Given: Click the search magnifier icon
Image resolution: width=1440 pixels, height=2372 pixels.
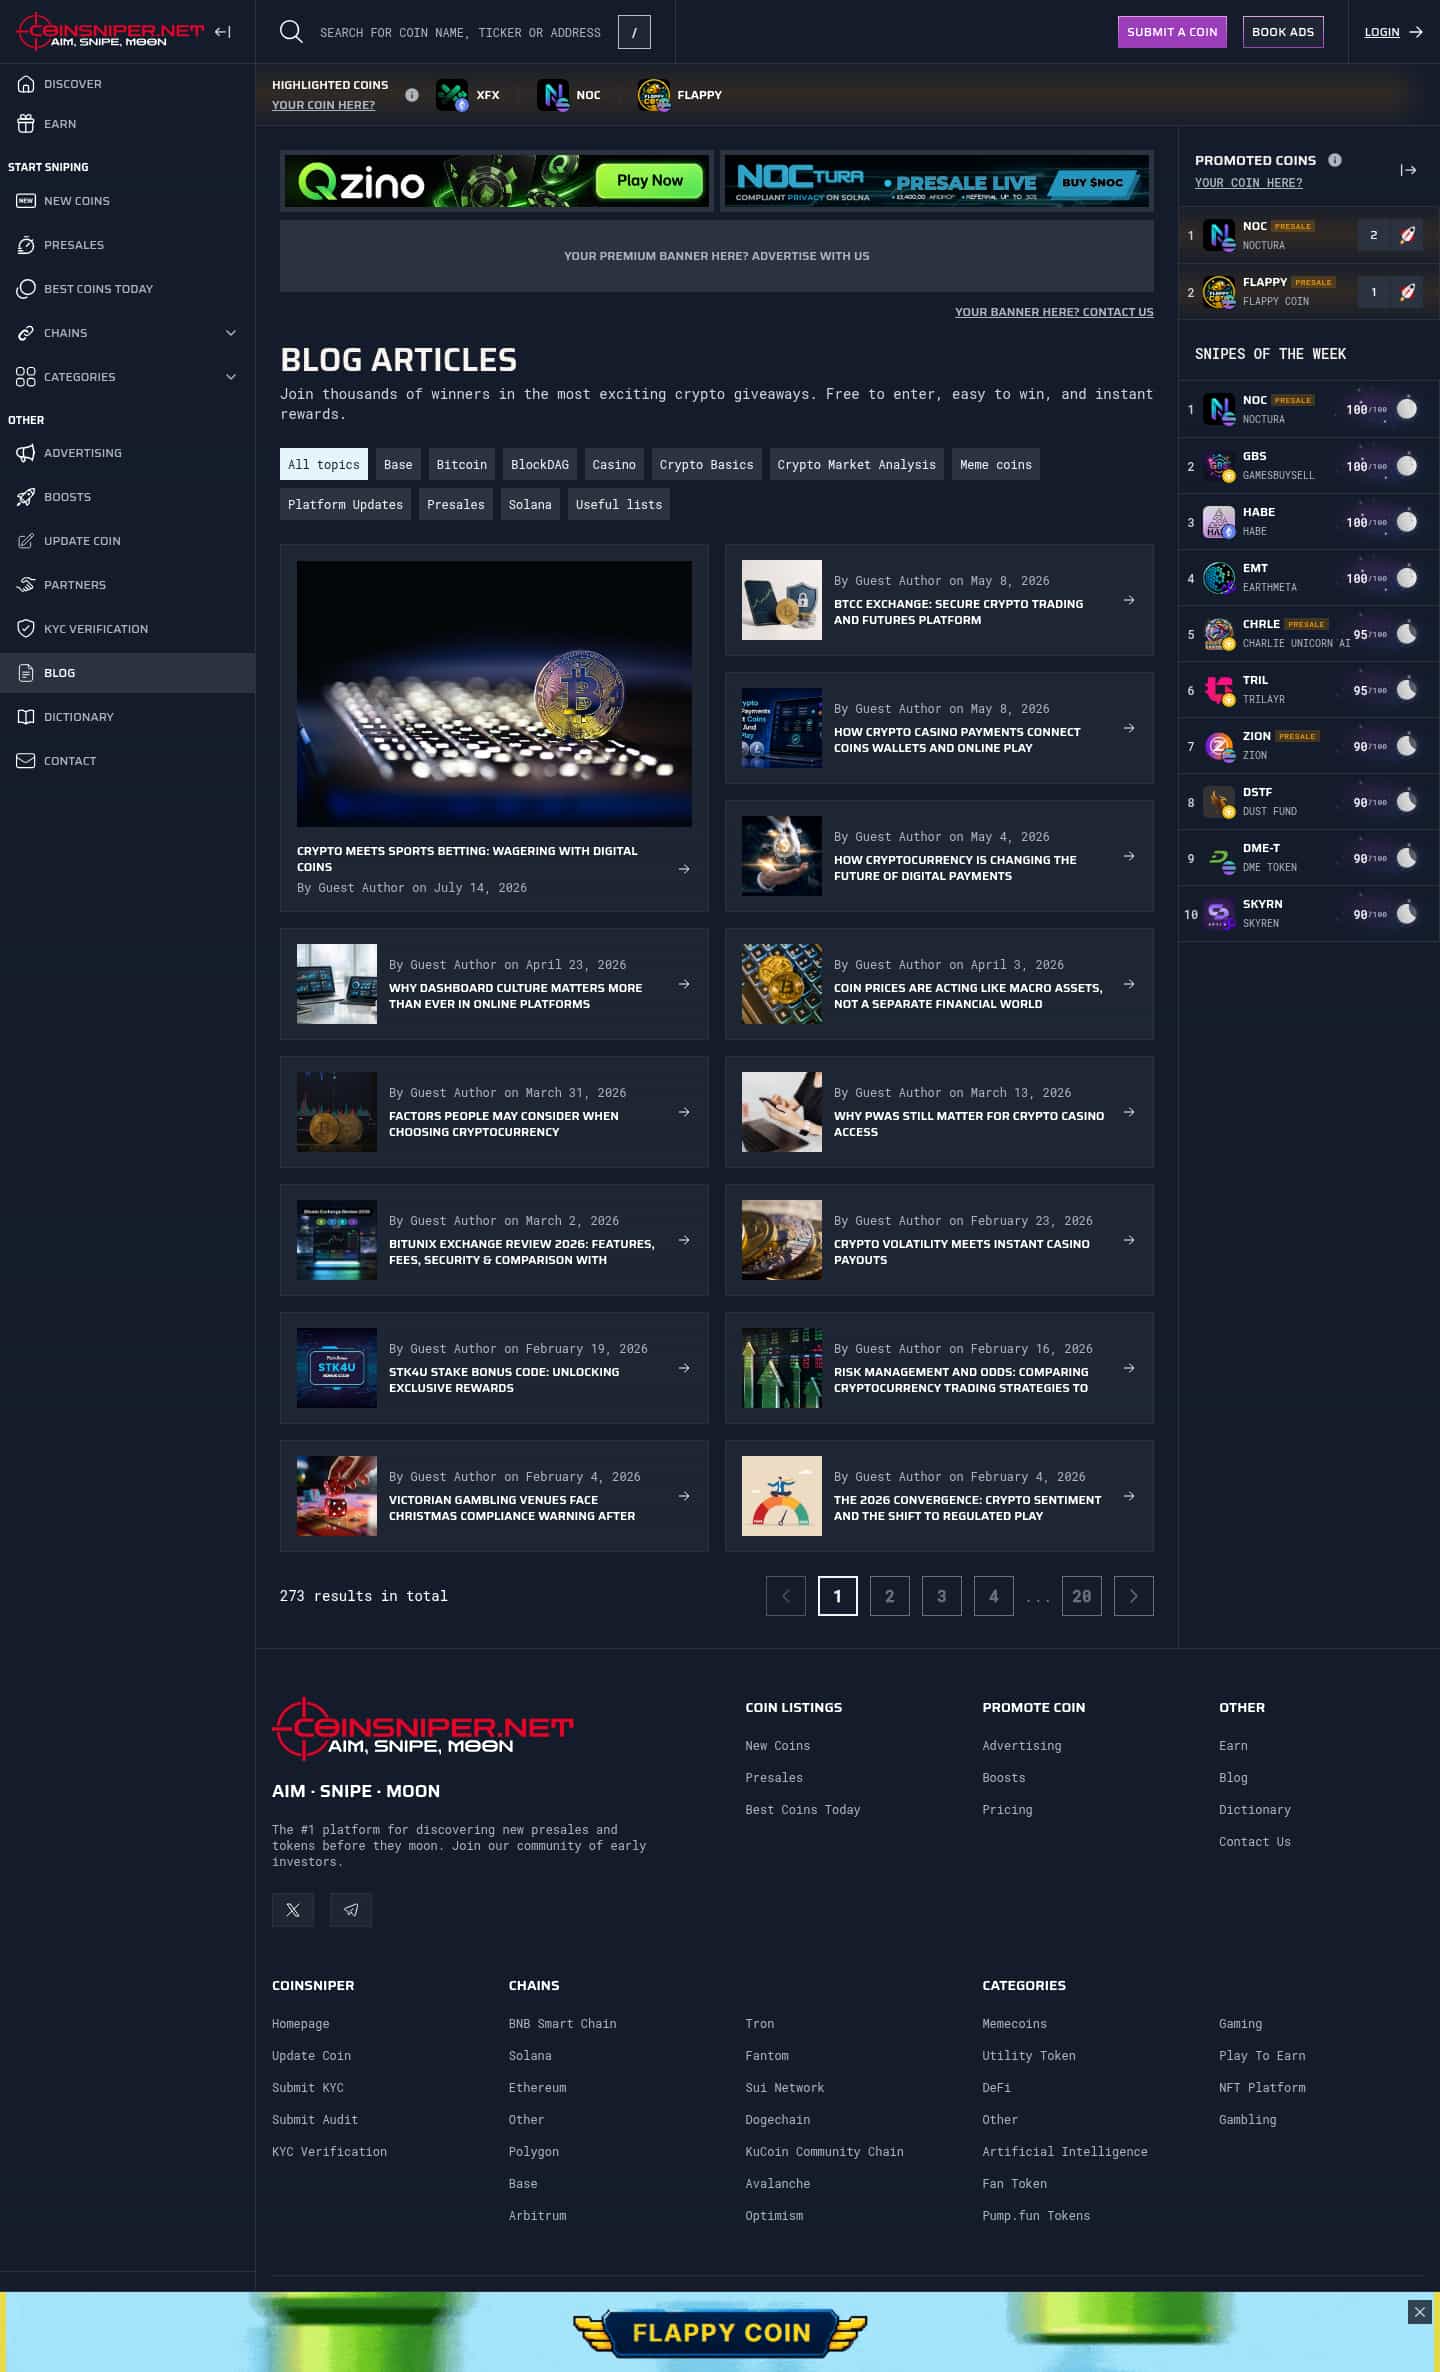Looking at the screenshot, I should [x=291, y=32].
